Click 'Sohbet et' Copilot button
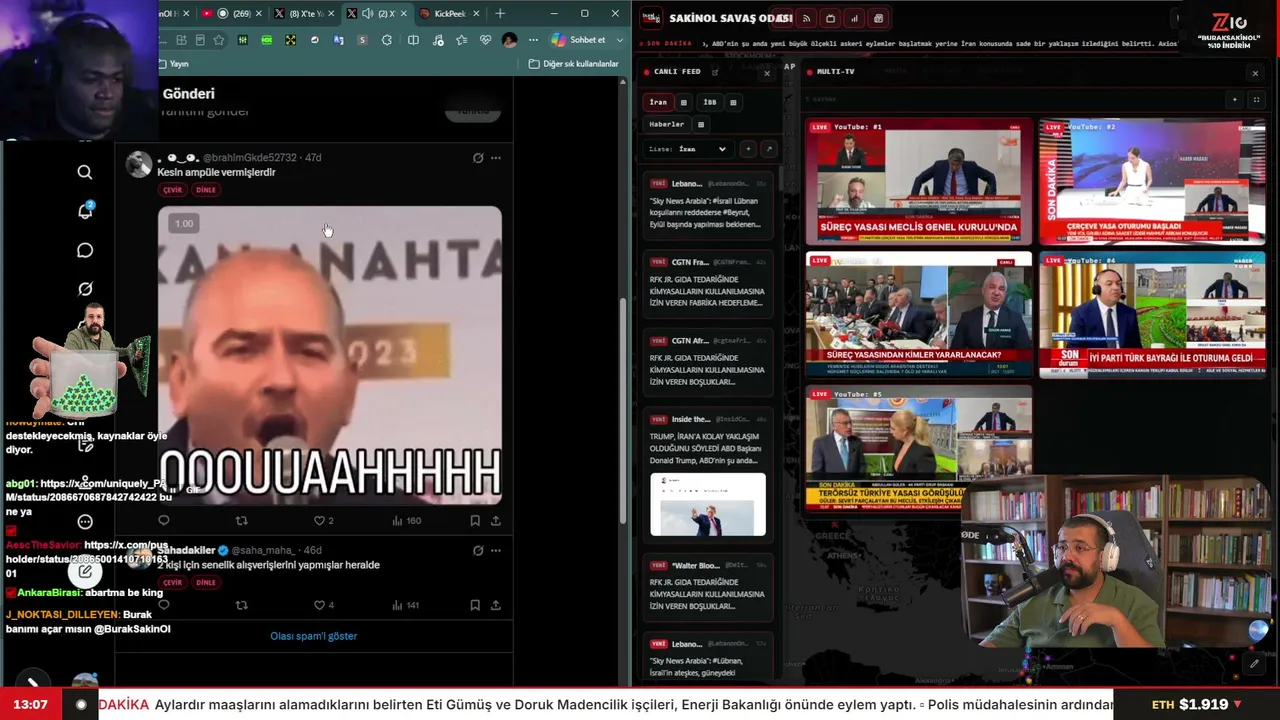The image size is (1280, 720). 579,40
